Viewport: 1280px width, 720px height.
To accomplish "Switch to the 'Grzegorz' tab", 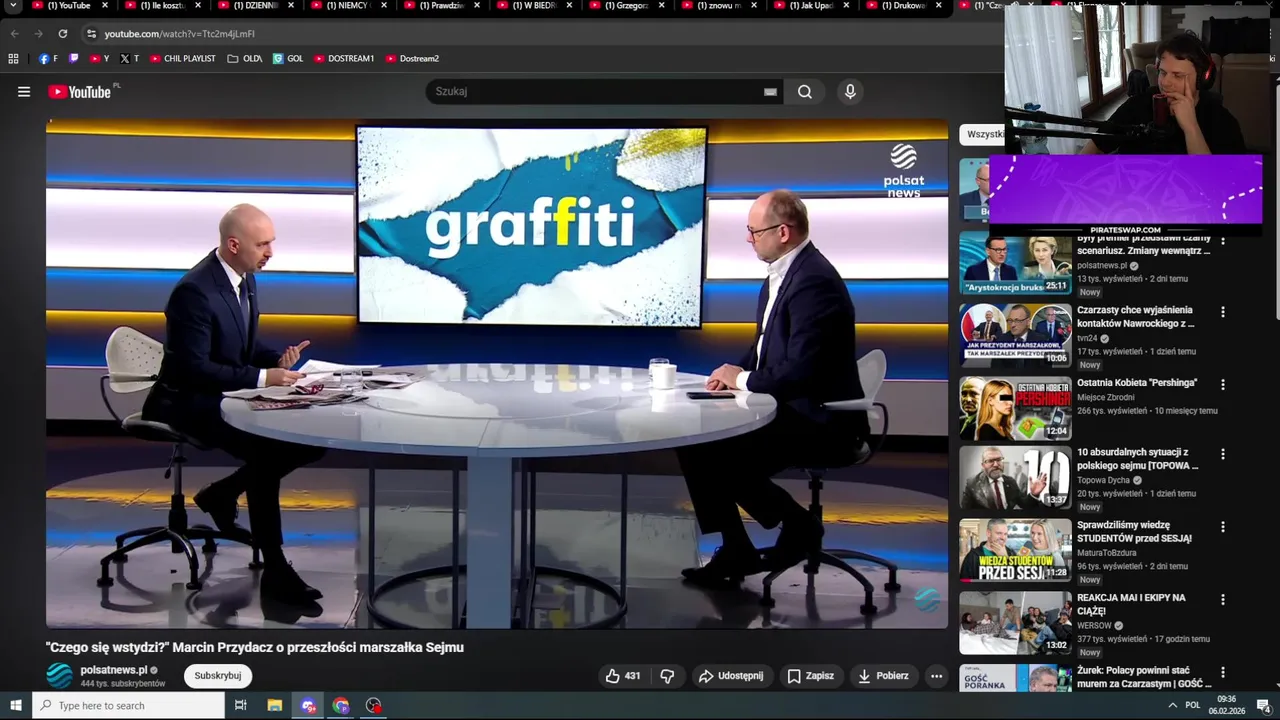I will 625,6.
